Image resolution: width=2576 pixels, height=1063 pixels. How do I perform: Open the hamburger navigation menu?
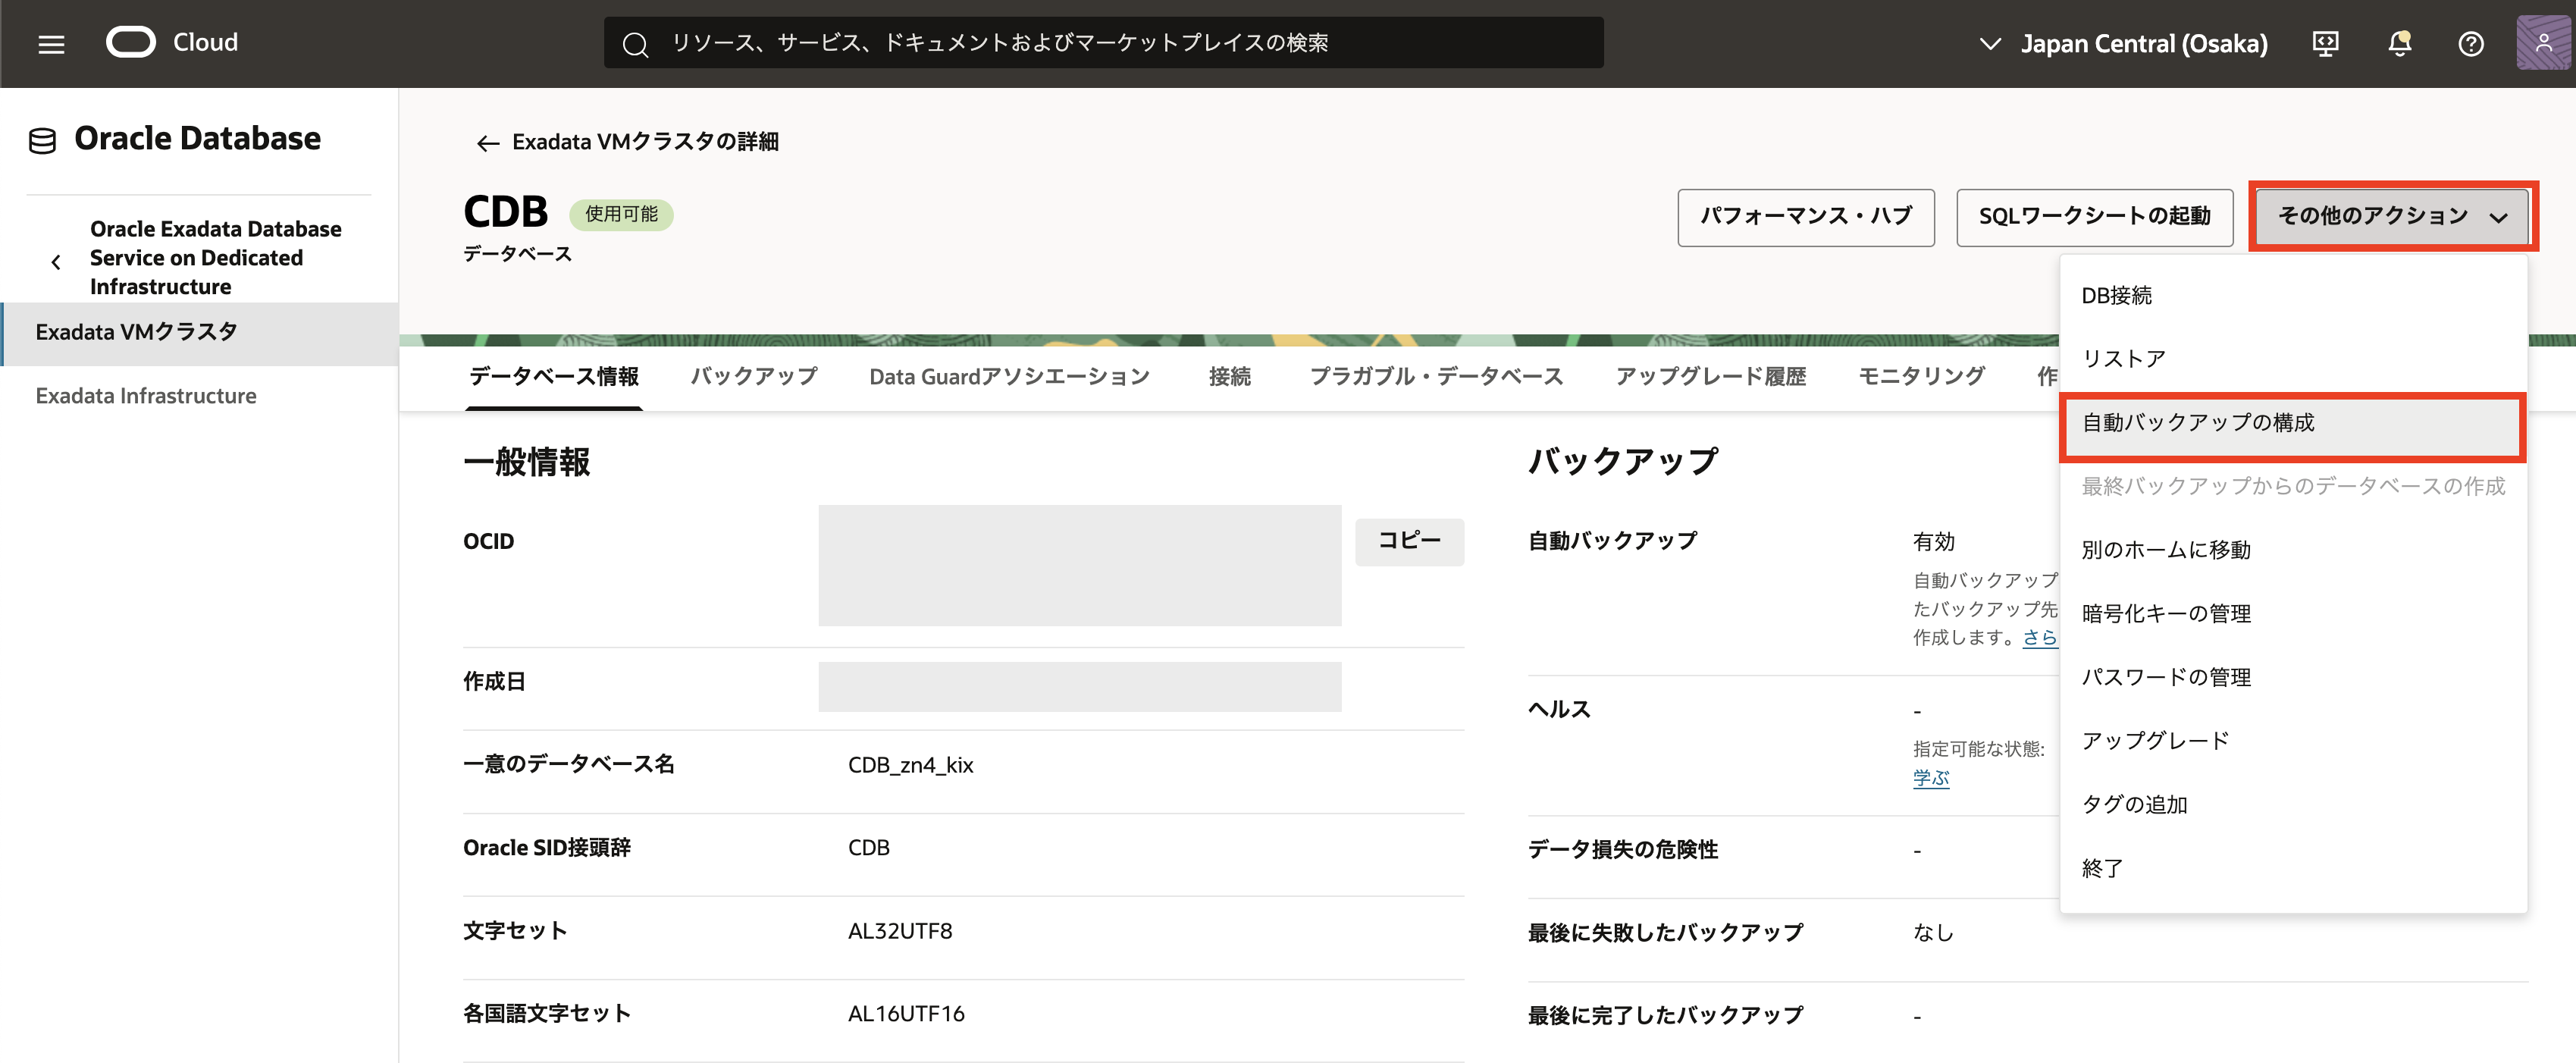tap(51, 44)
